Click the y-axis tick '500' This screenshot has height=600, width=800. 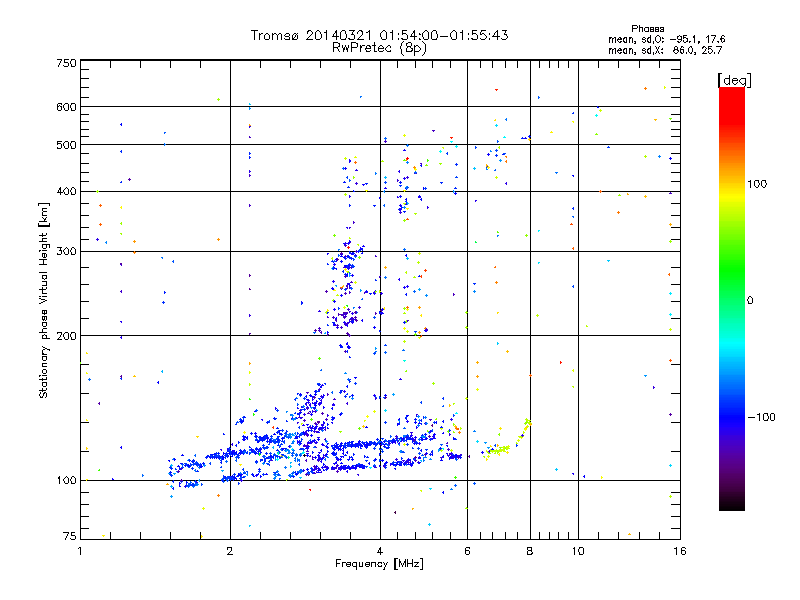(x=66, y=145)
